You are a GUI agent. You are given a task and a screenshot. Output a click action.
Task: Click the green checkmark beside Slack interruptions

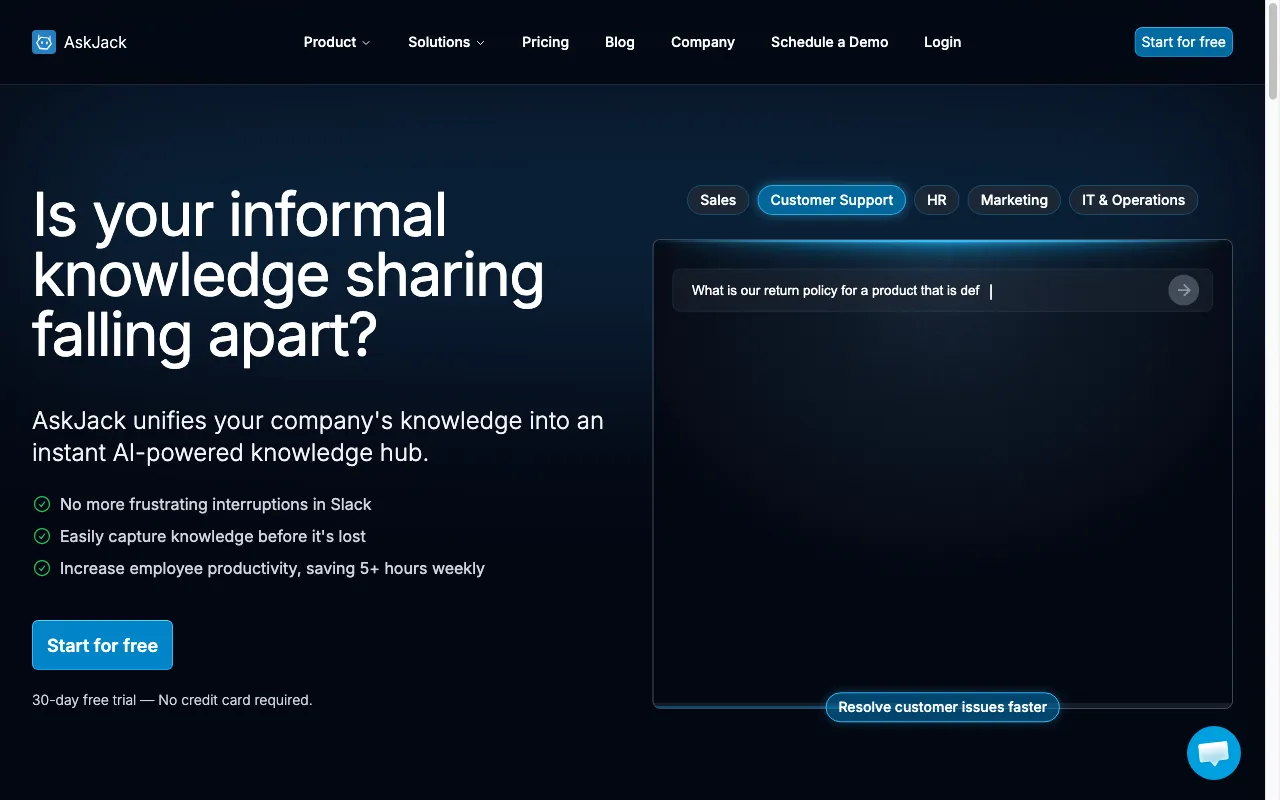pyautogui.click(x=42, y=504)
